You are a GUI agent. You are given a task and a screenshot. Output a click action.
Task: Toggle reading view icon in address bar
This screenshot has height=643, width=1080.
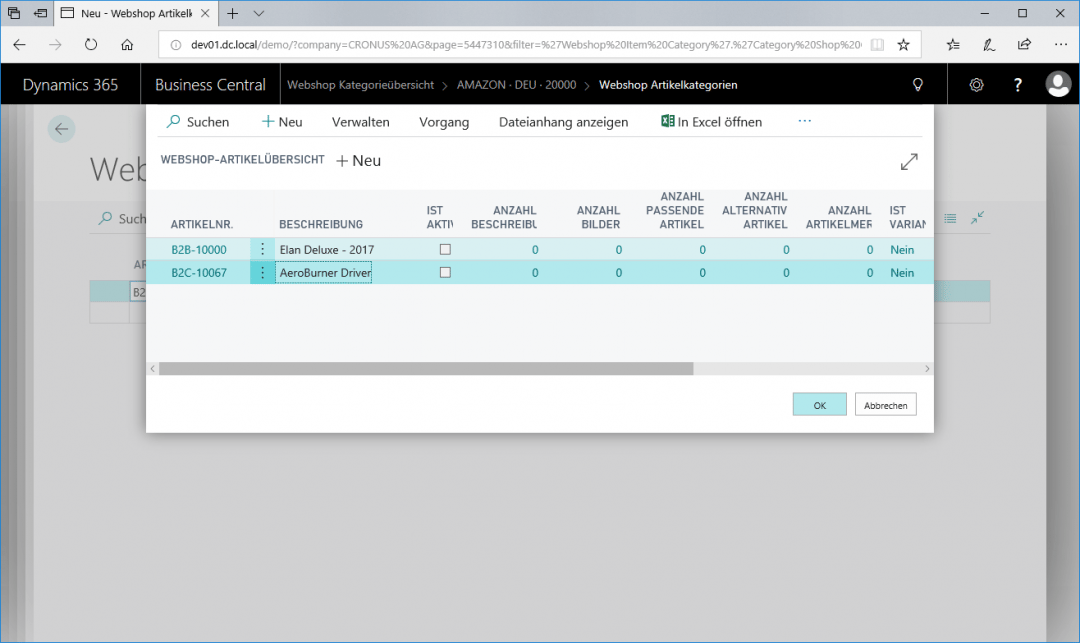[x=877, y=45]
